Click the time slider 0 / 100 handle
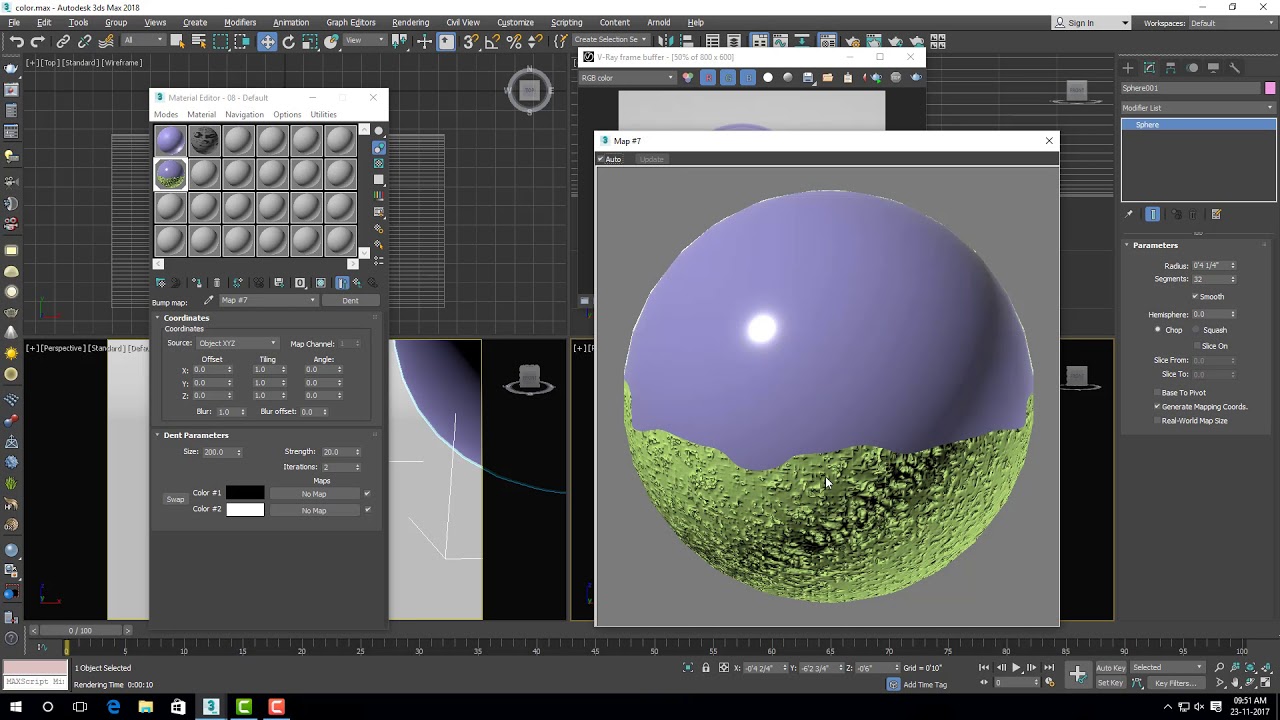The height and width of the screenshot is (720, 1280). tap(80, 630)
